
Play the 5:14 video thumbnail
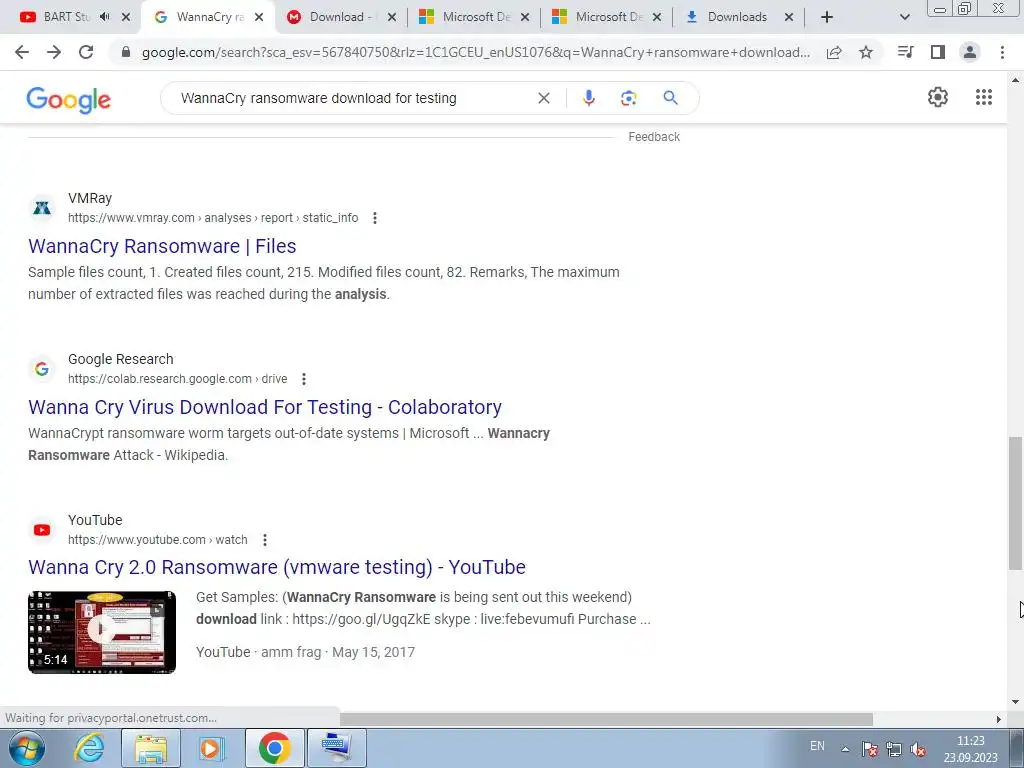tap(102, 632)
